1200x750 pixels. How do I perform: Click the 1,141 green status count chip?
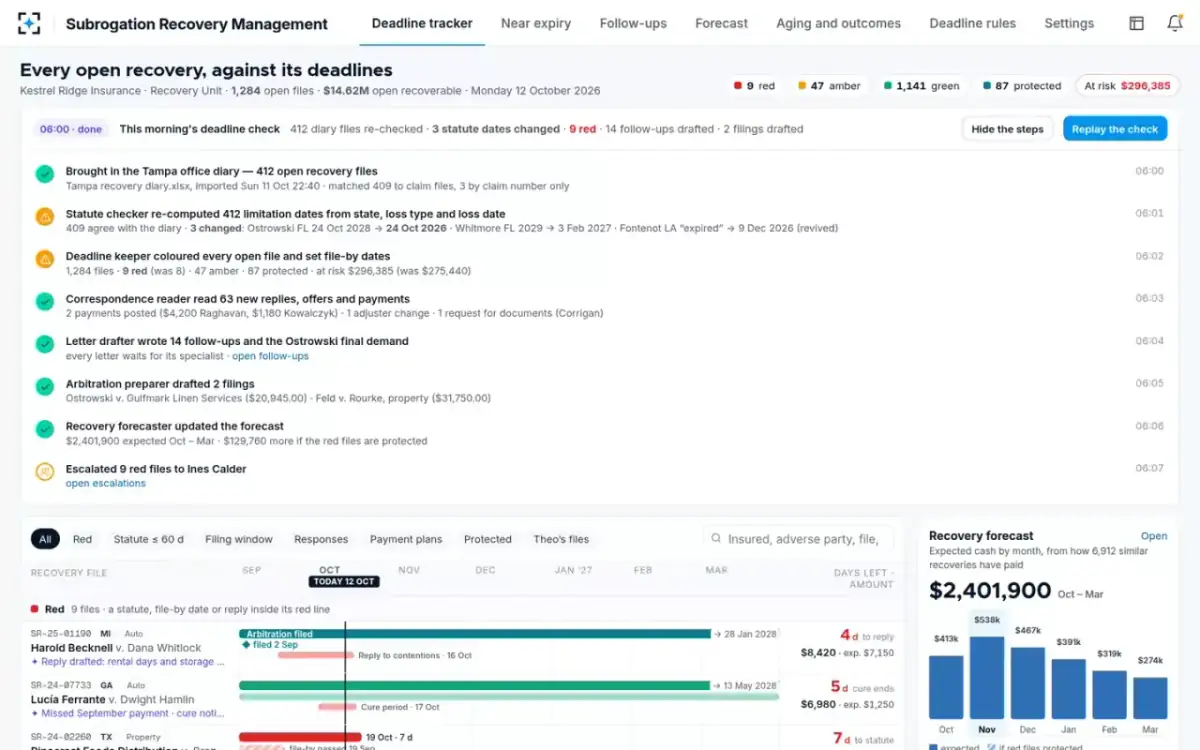[x=920, y=86]
